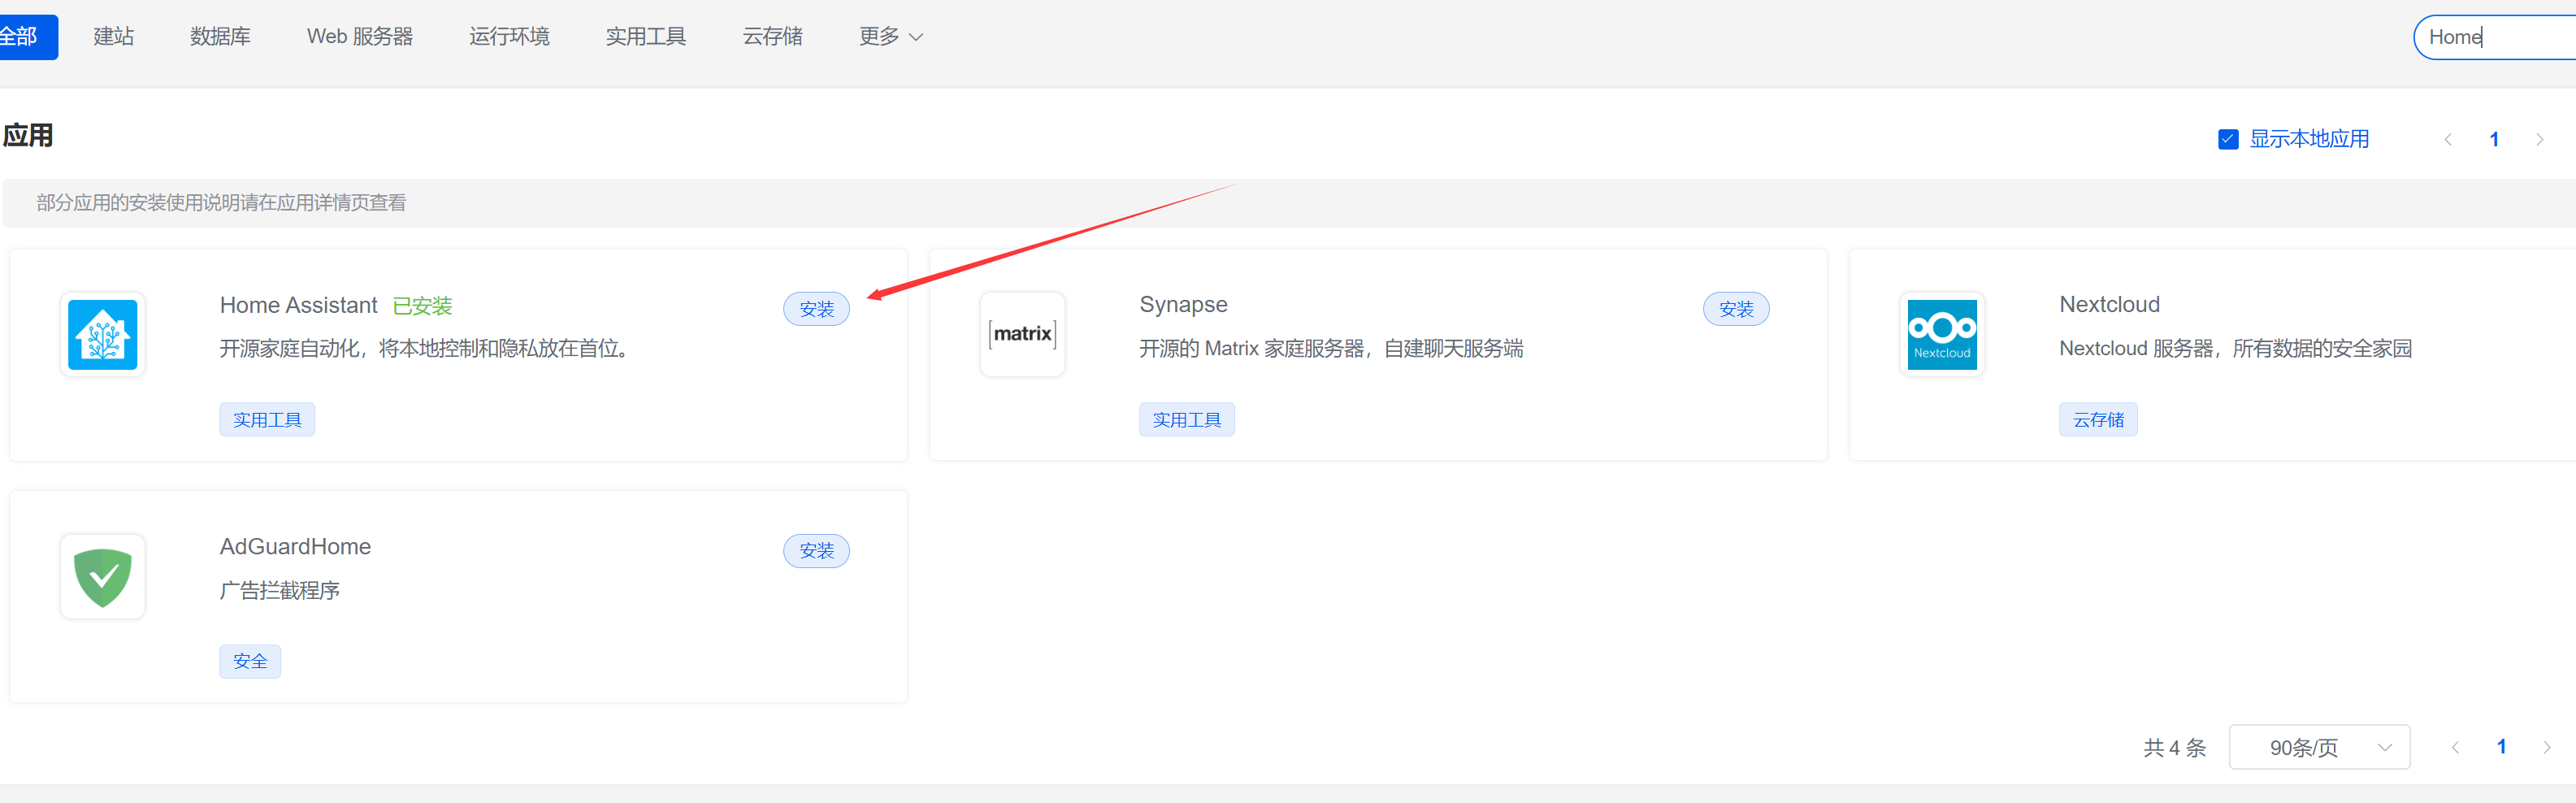Open the Nextcloud app icon
Screen dimensions: 2576x803
pyautogui.click(x=1941, y=335)
